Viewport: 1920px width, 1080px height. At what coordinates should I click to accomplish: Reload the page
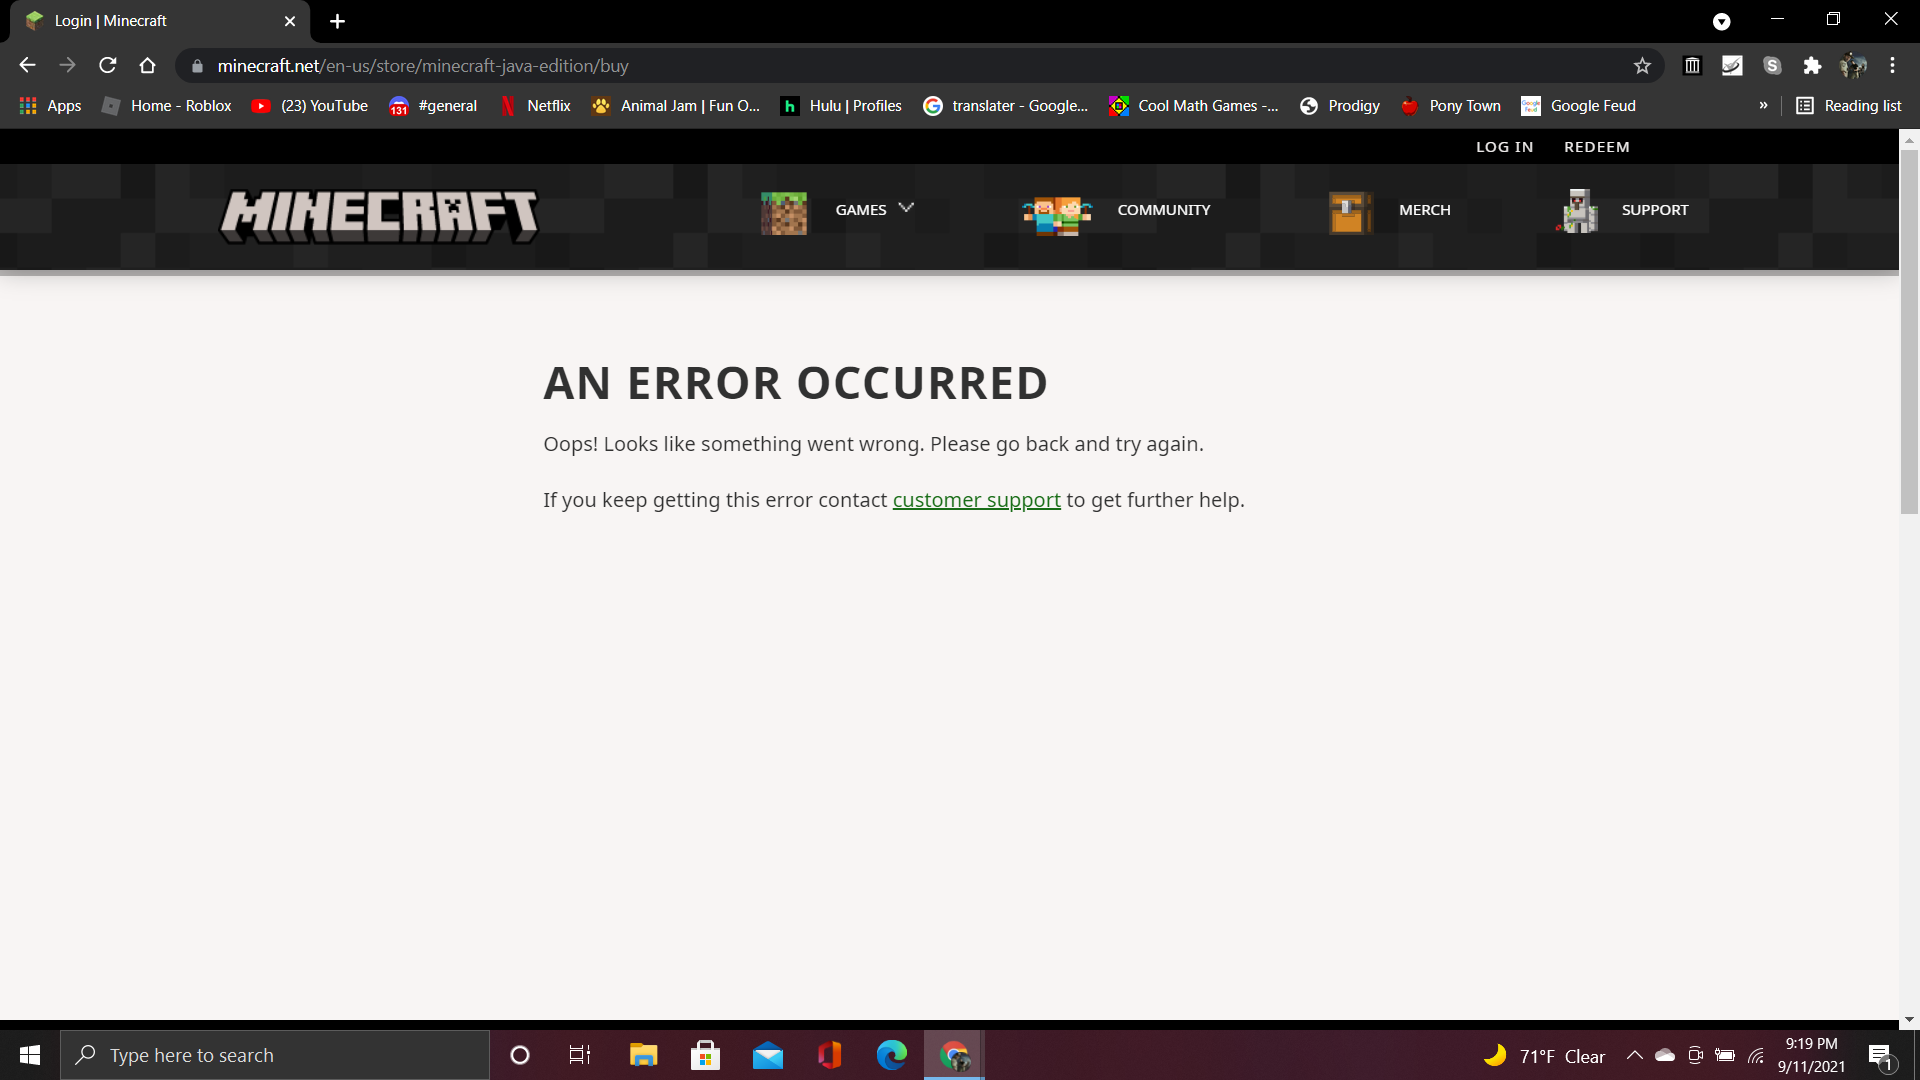pyautogui.click(x=108, y=66)
